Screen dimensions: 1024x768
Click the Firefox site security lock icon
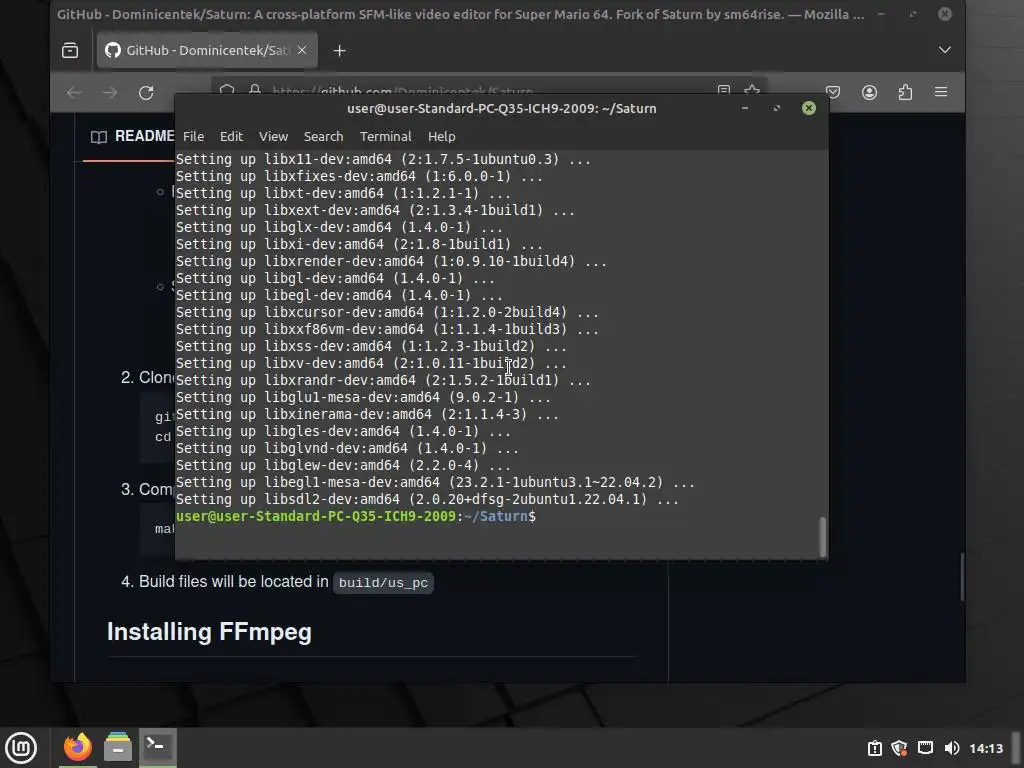pyautogui.click(x=255, y=90)
